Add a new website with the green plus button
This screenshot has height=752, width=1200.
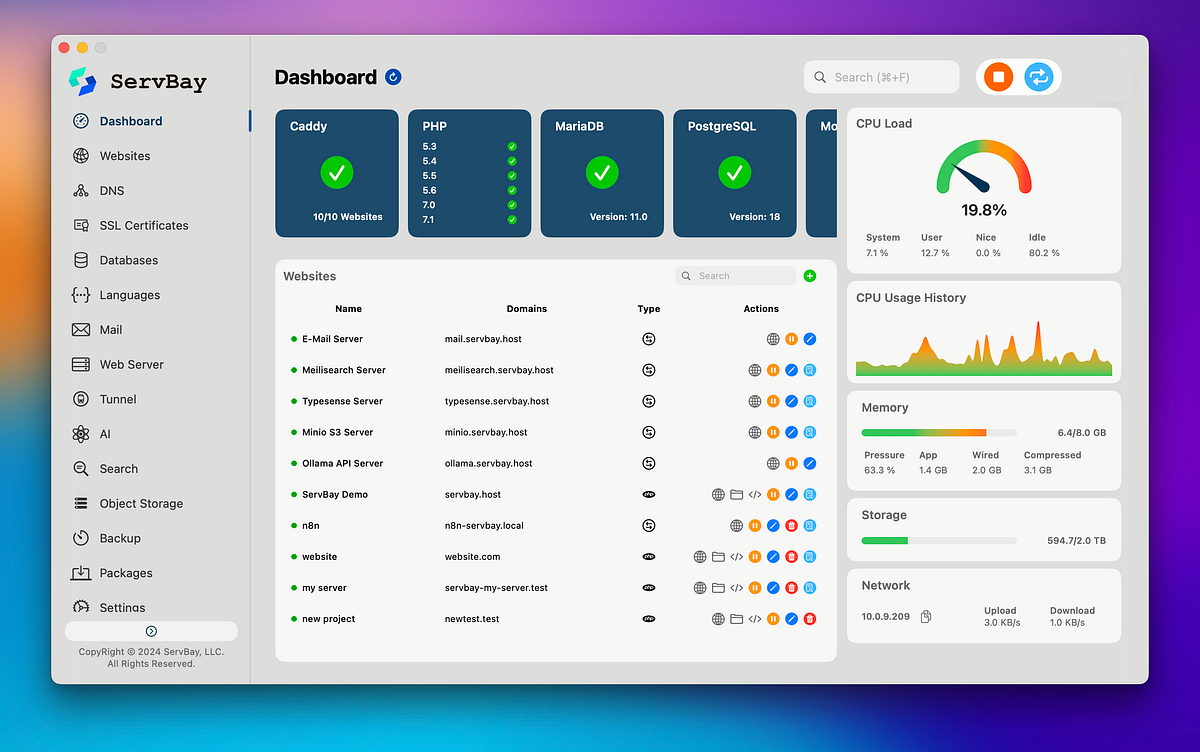coord(810,275)
